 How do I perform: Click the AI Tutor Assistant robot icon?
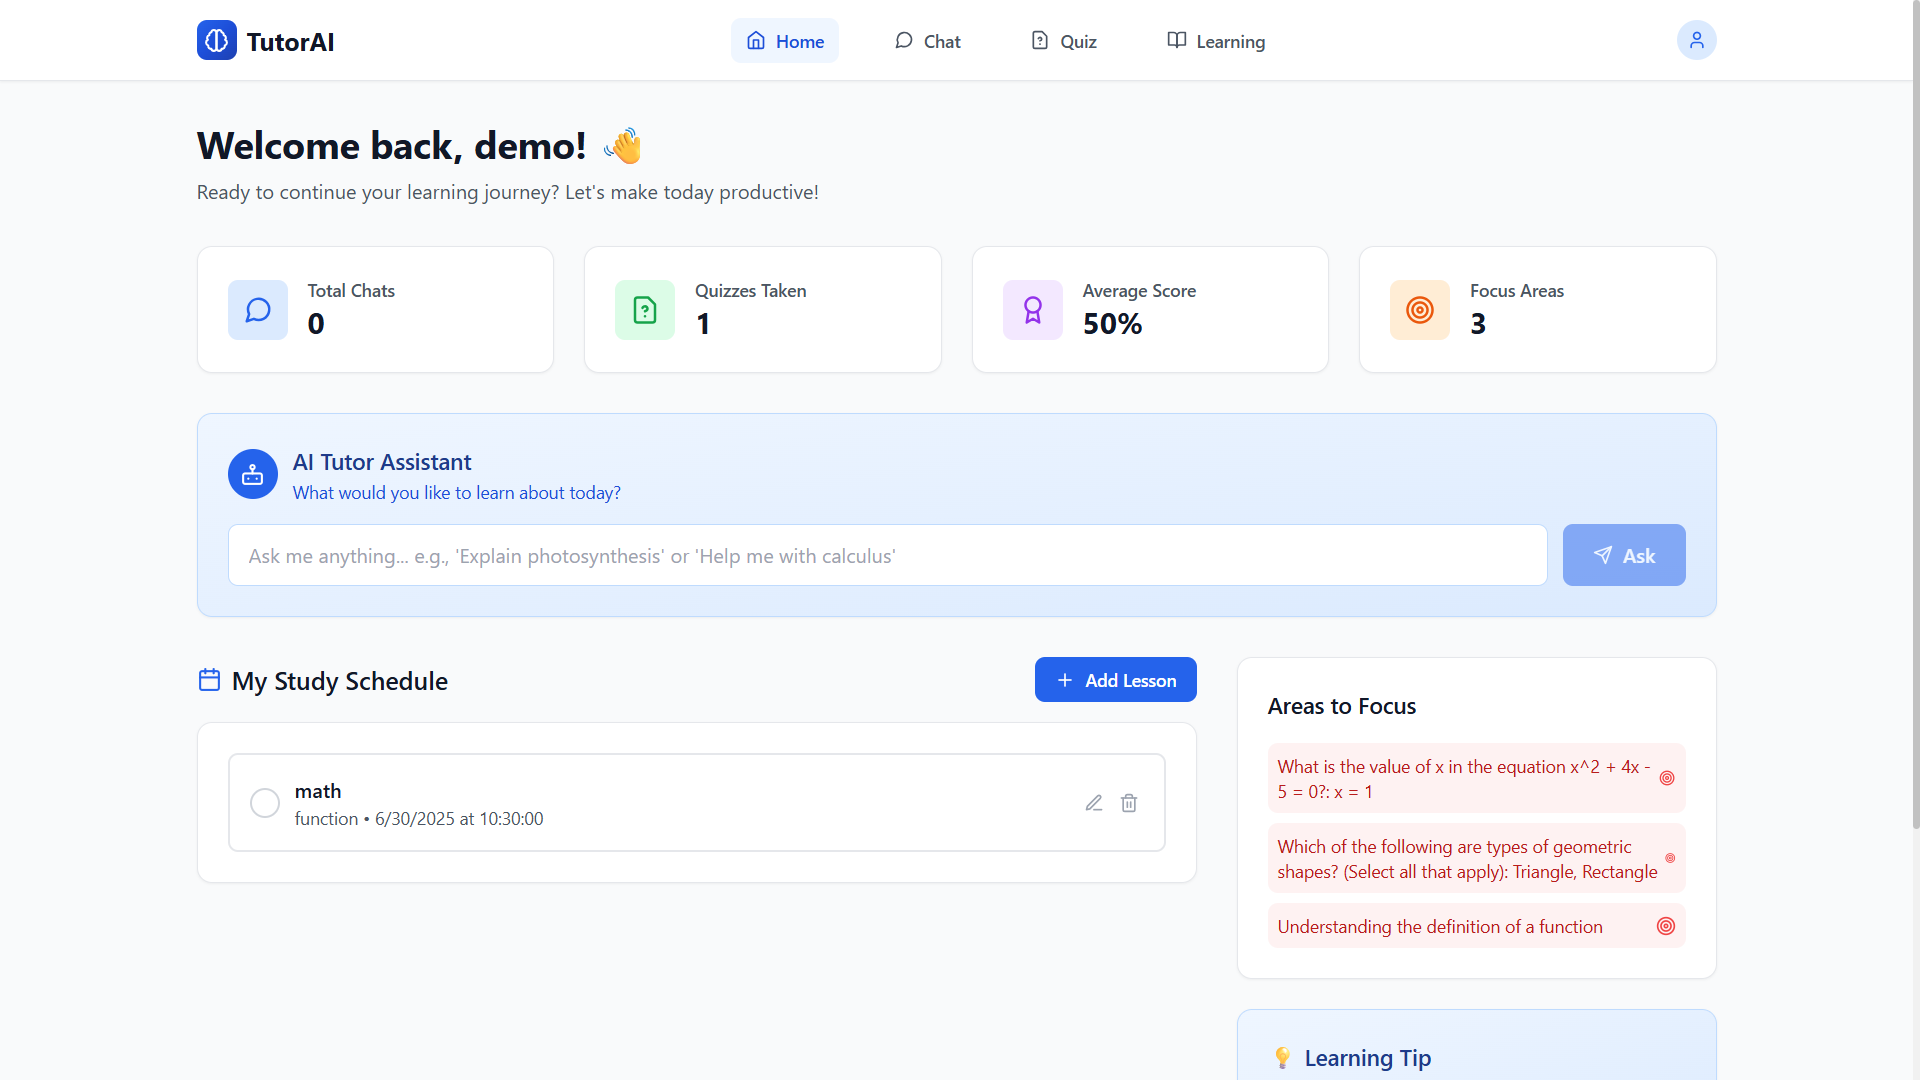[x=253, y=474]
